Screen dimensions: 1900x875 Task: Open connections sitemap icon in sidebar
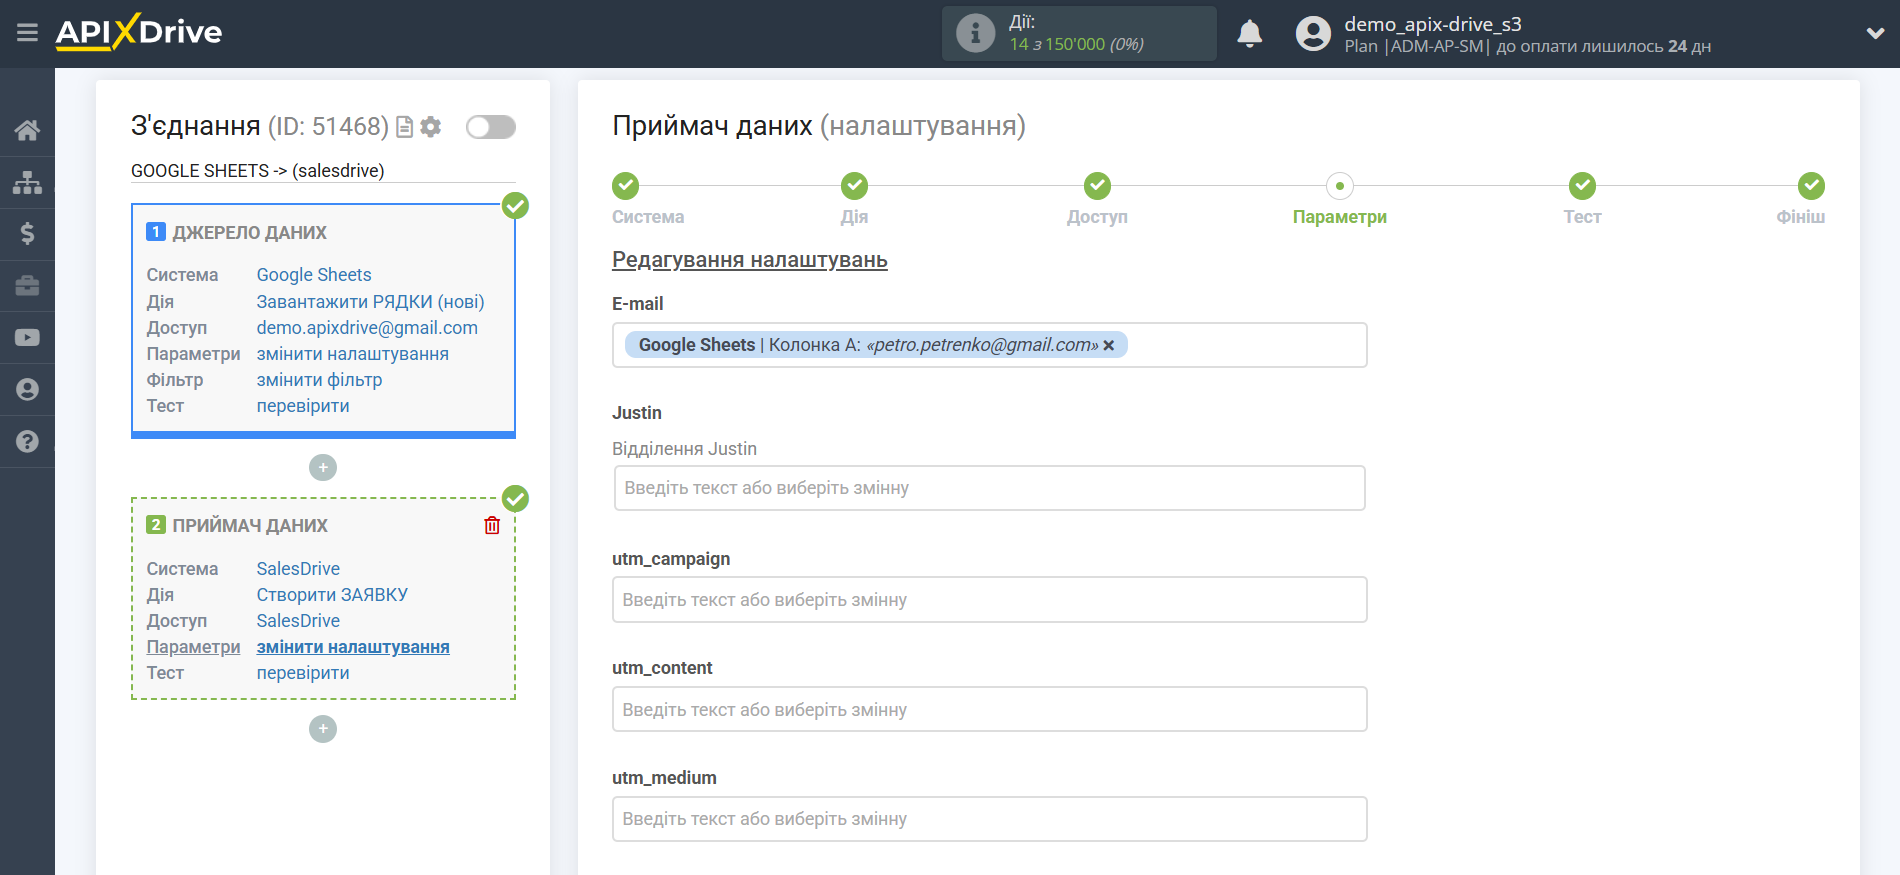click(x=27, y=182)
